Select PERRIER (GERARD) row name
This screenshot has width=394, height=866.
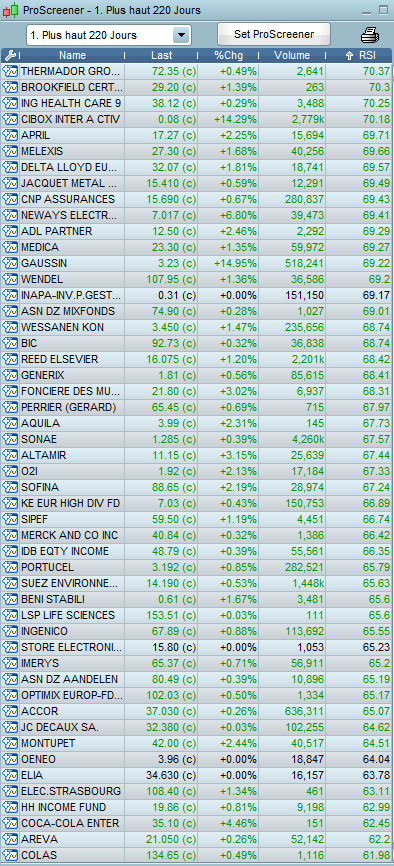(69, 408)
